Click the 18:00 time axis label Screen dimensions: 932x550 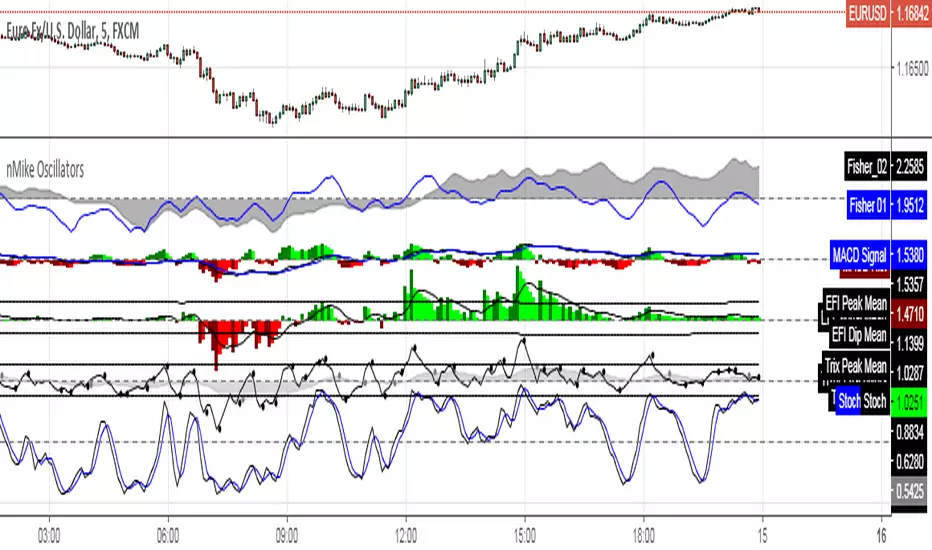[643, 536]
